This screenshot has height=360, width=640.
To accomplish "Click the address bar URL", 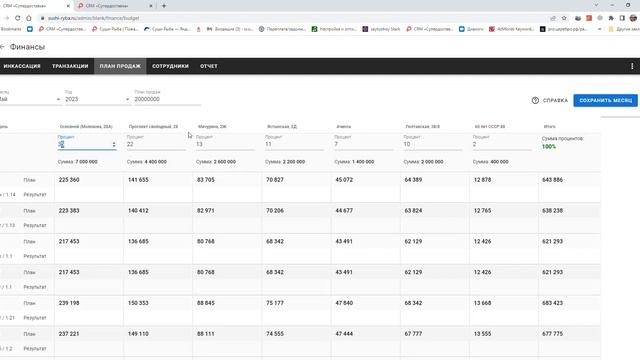I will click(93, 18).
